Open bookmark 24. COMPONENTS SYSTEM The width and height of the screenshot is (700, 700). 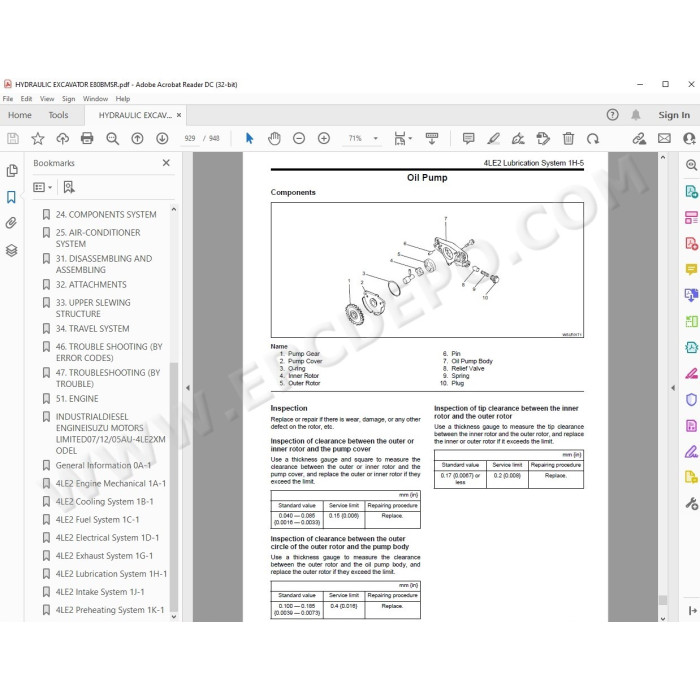106,215
